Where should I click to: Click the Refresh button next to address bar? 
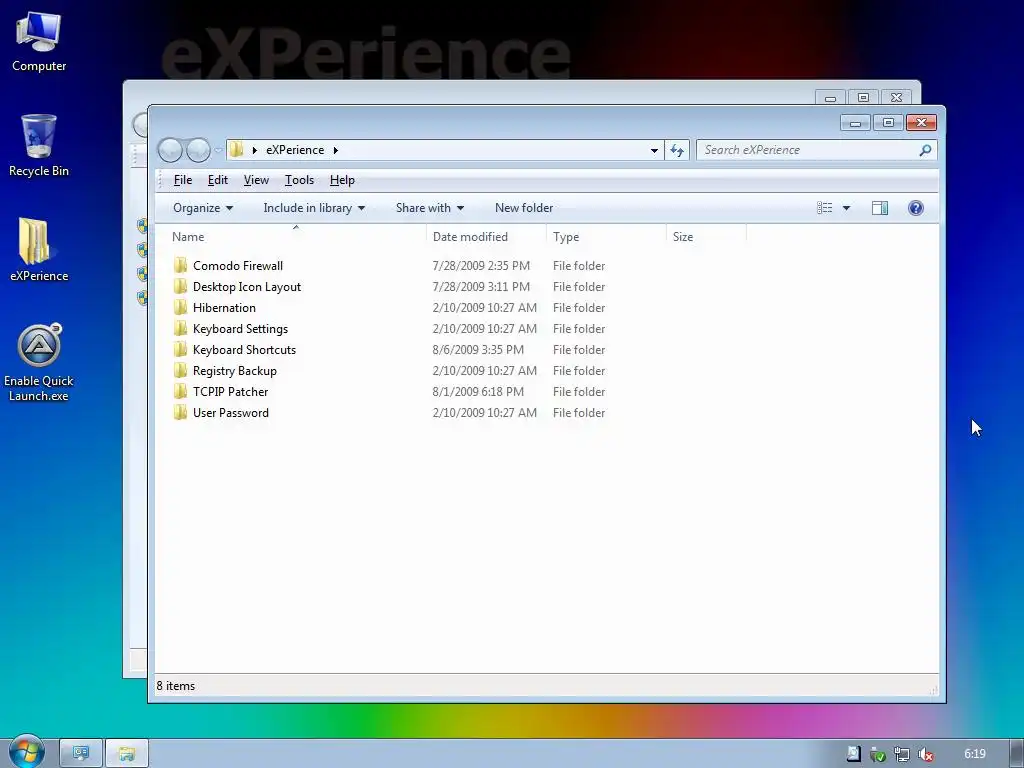677,150
